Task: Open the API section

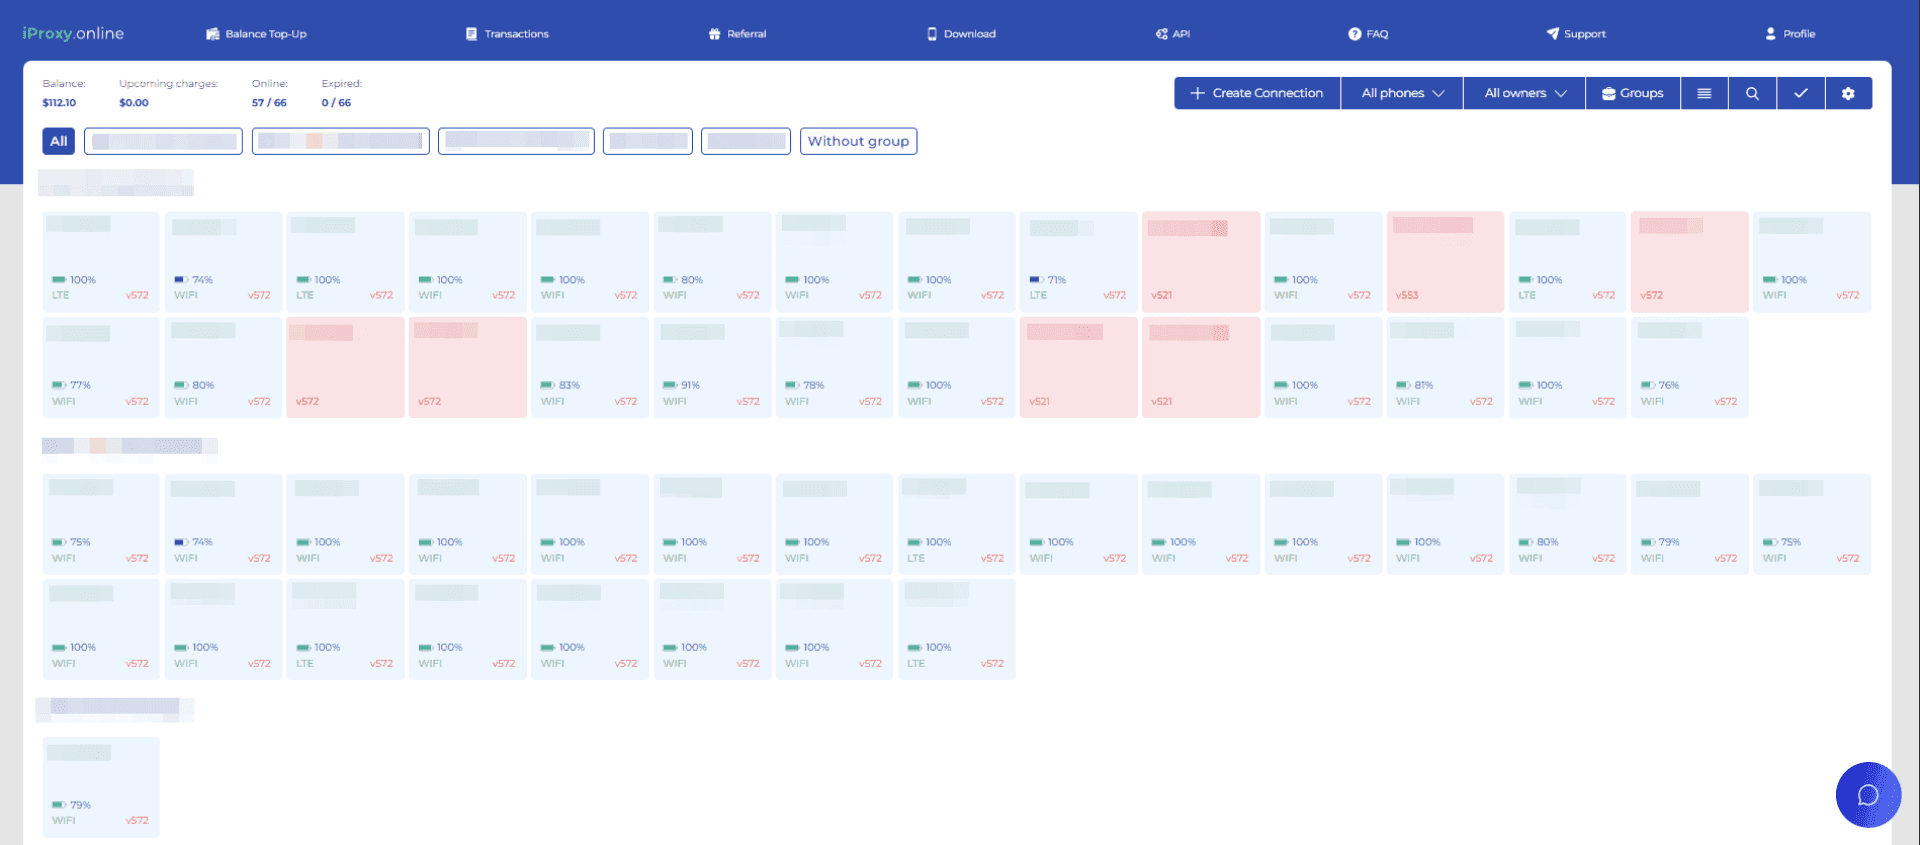Action: tap(1172, 34)
